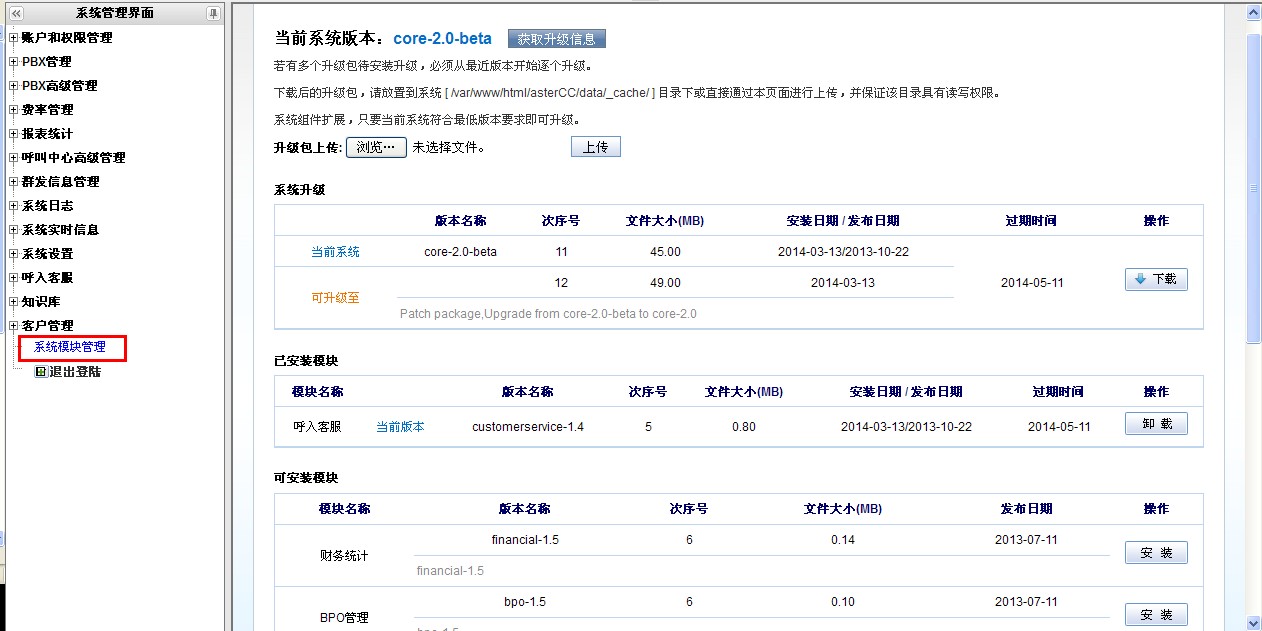Expand the 账户和权限管理 tree node
The image size is (1262, 631).
point(13,38)
